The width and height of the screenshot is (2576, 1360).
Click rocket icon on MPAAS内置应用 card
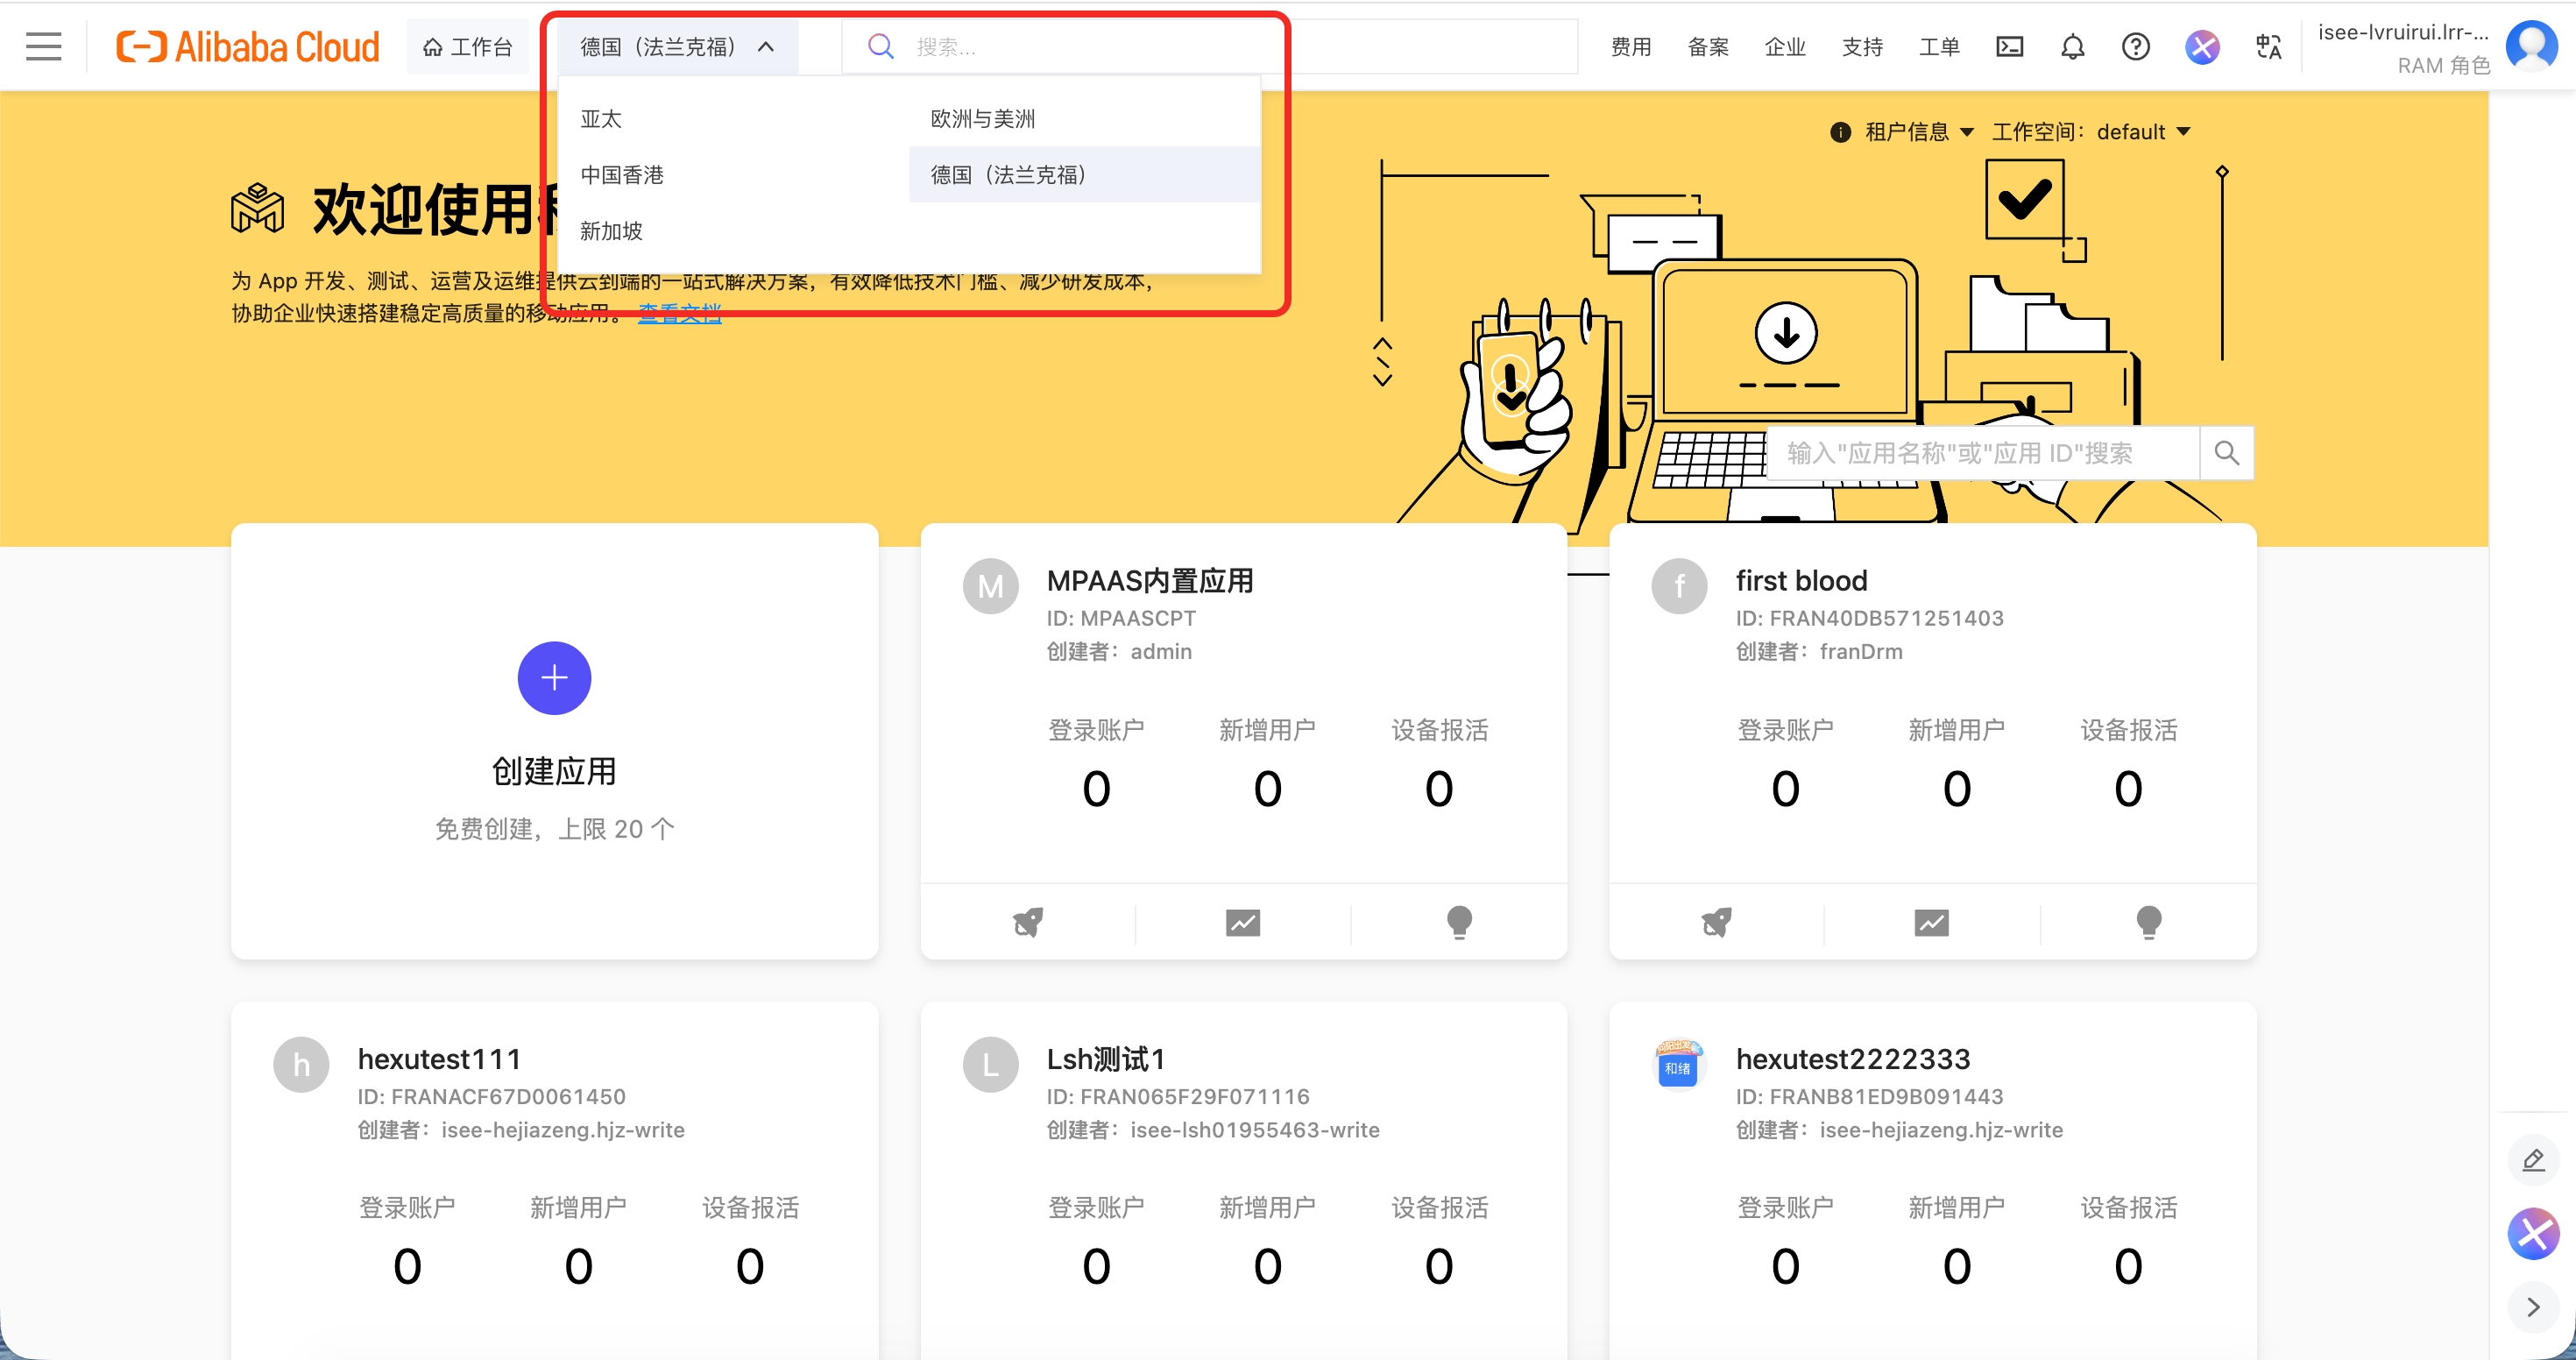click(1027, 921)
